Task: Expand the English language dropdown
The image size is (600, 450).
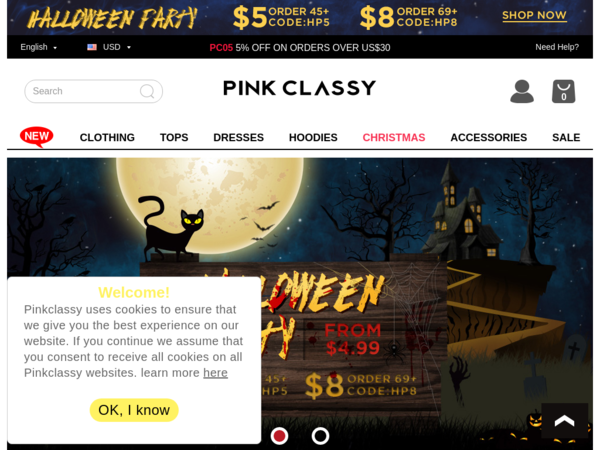Action: click(39, 47)
